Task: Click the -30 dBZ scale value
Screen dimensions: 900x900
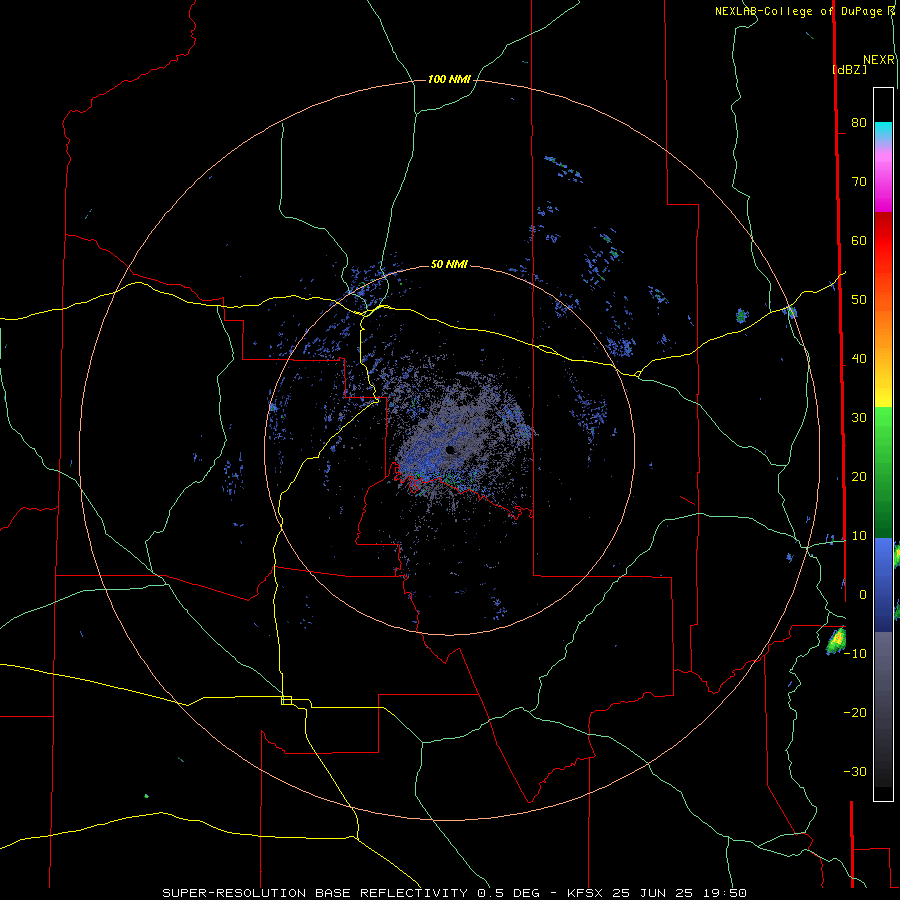Action: point(855,771)
